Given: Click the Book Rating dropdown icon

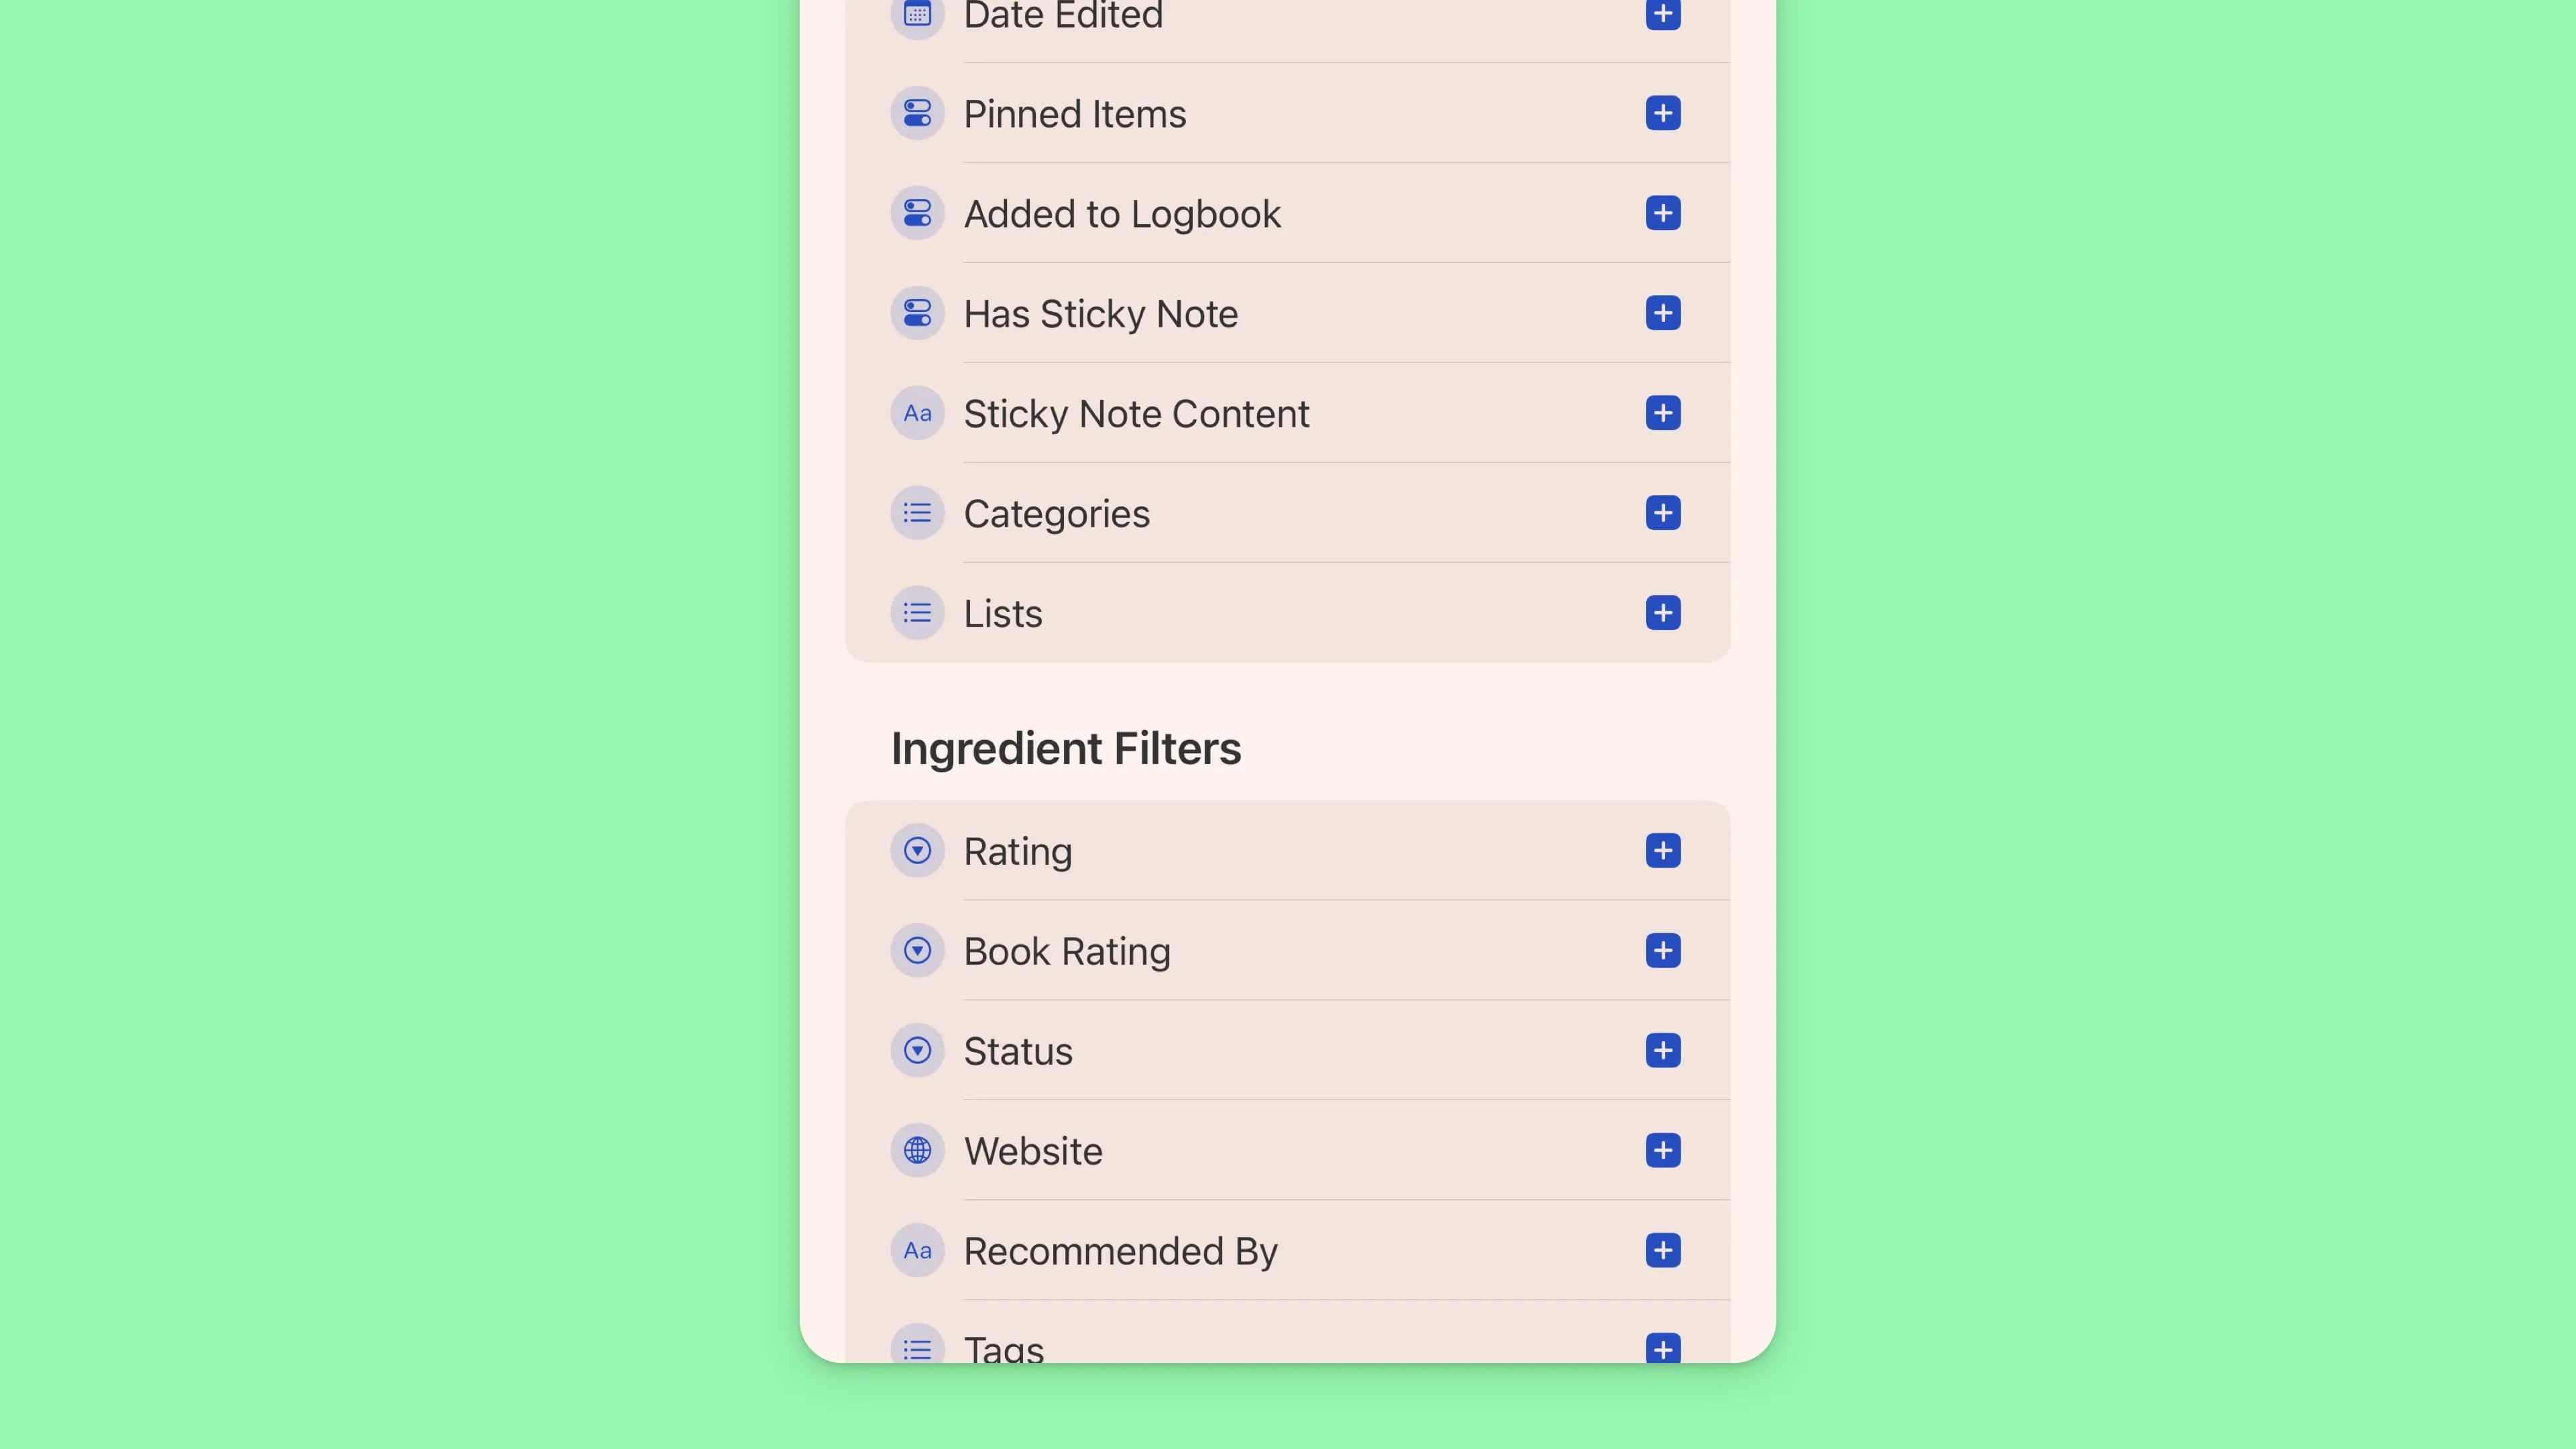Looking at the screenshot, I should pos(917,951).
